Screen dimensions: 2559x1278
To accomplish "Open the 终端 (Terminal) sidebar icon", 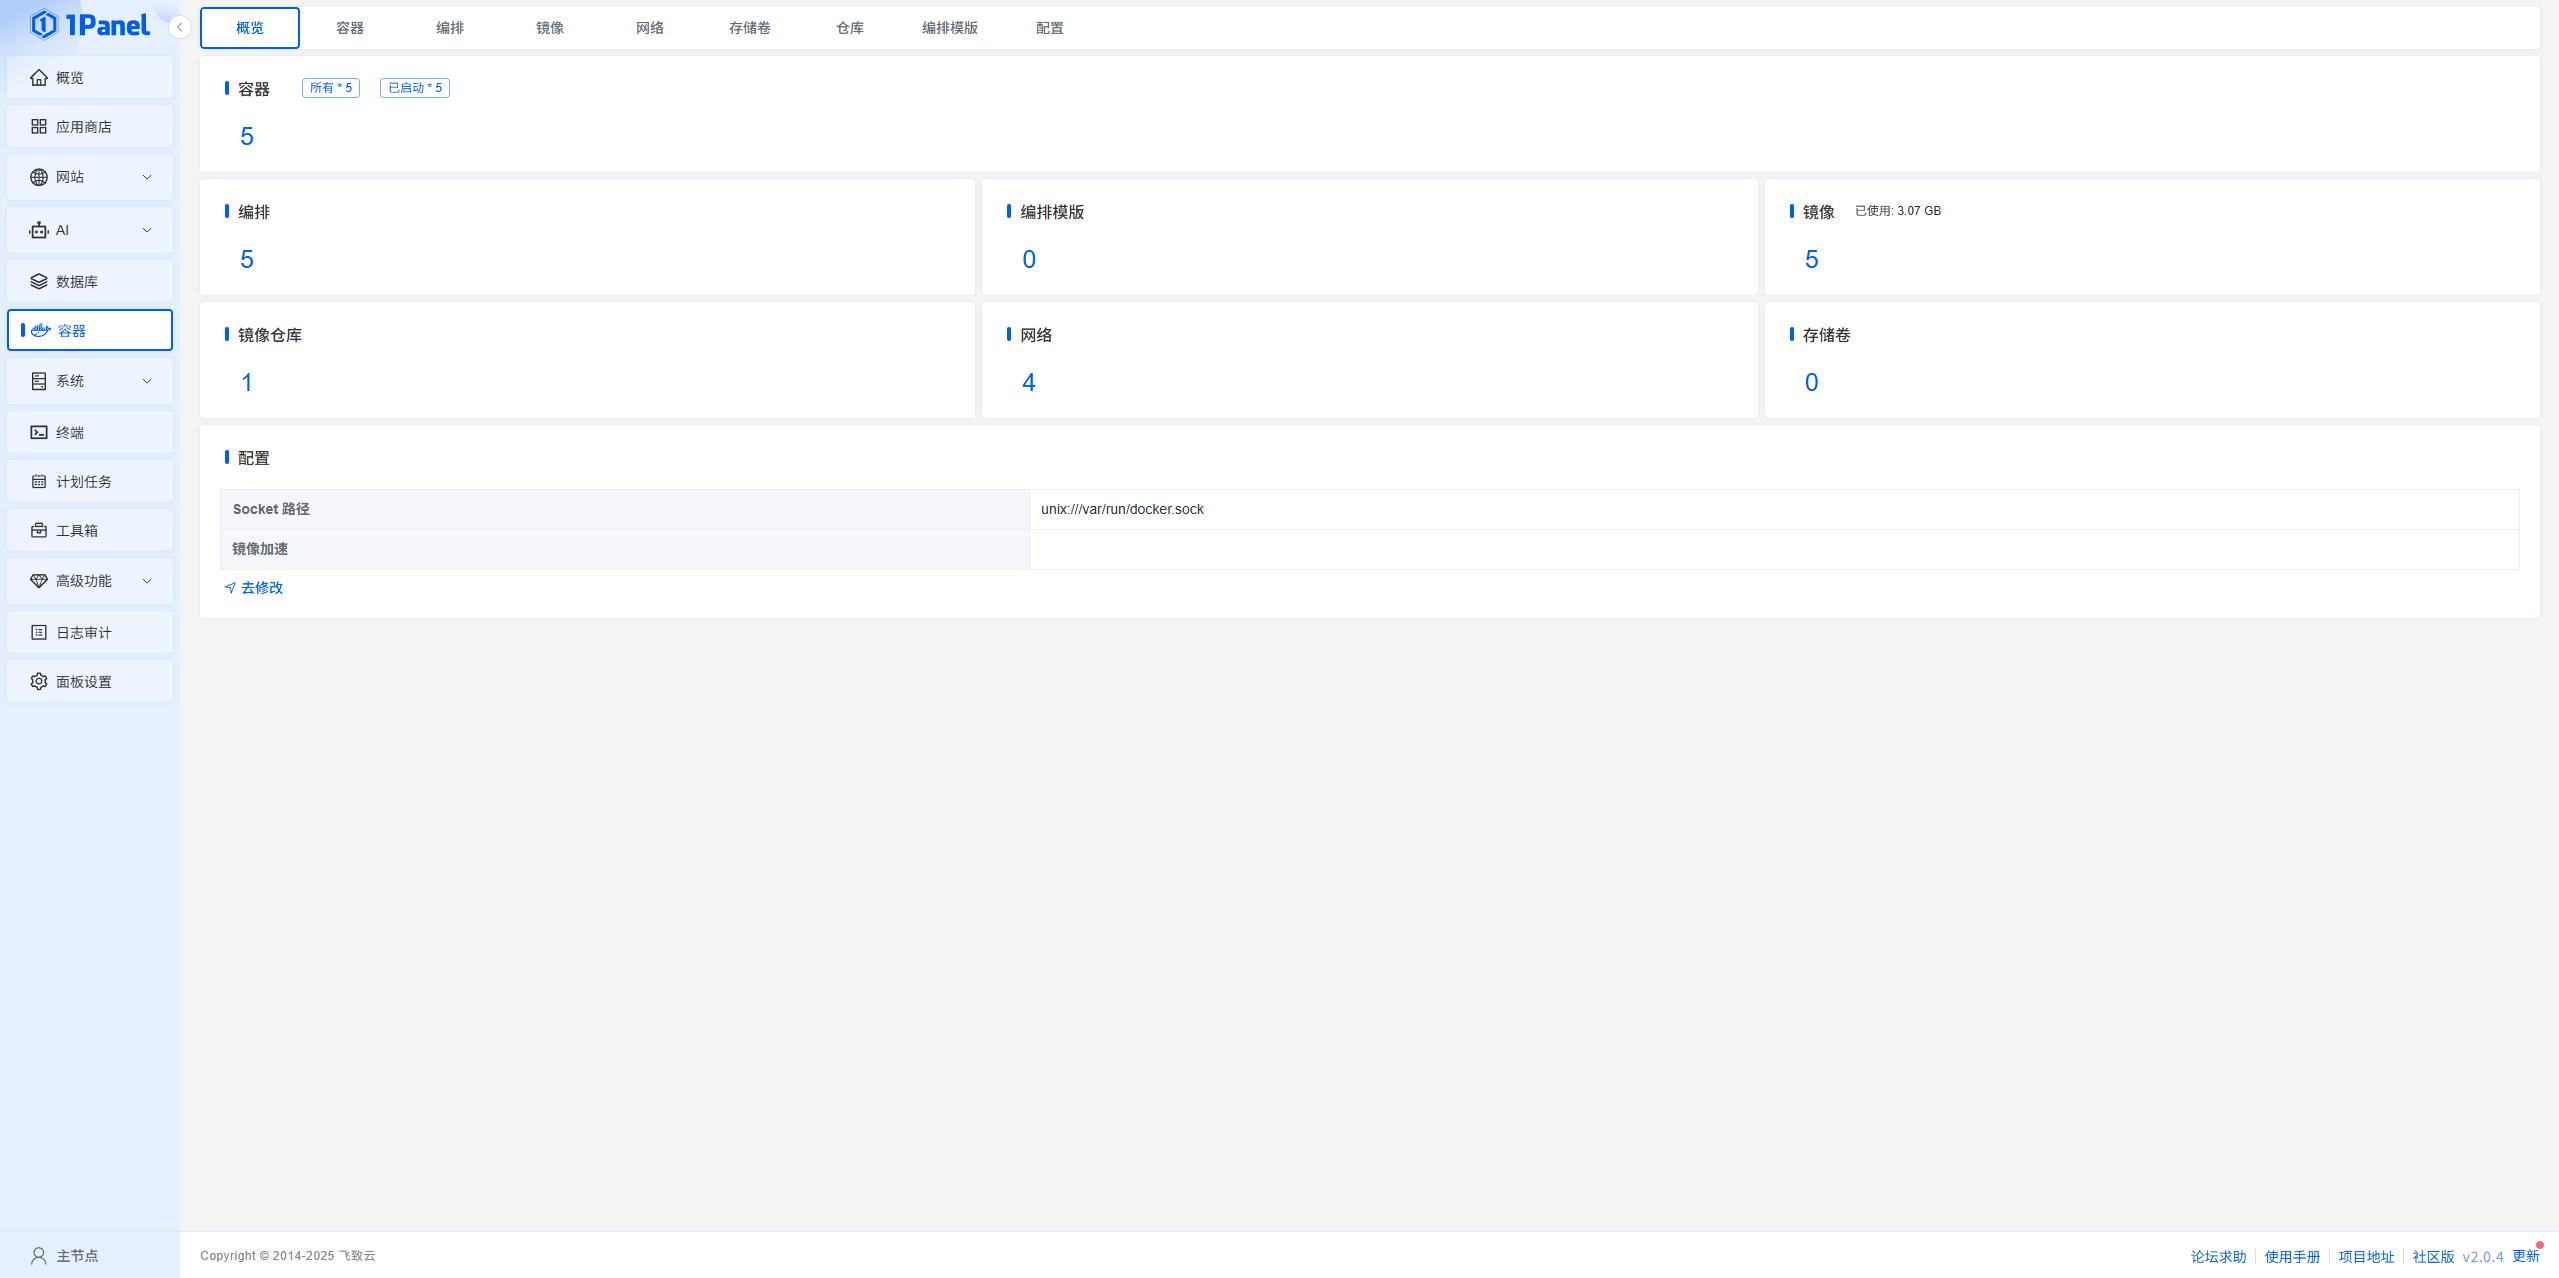I will pos(38,431).
